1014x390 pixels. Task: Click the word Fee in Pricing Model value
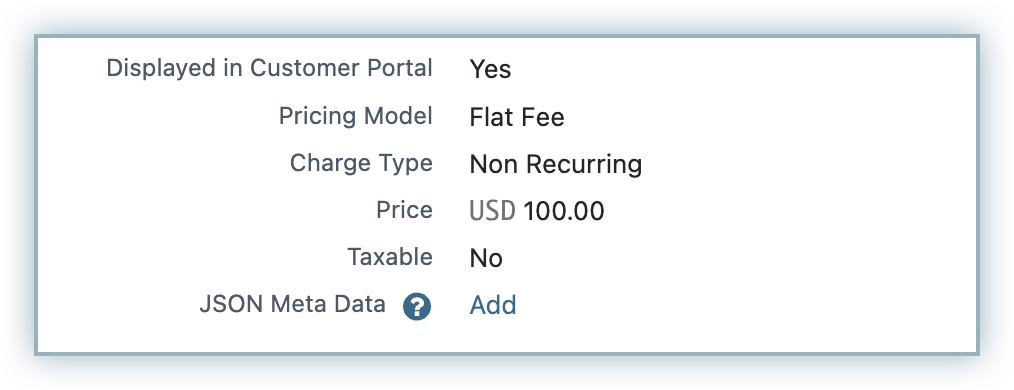(x=543, y=117)
